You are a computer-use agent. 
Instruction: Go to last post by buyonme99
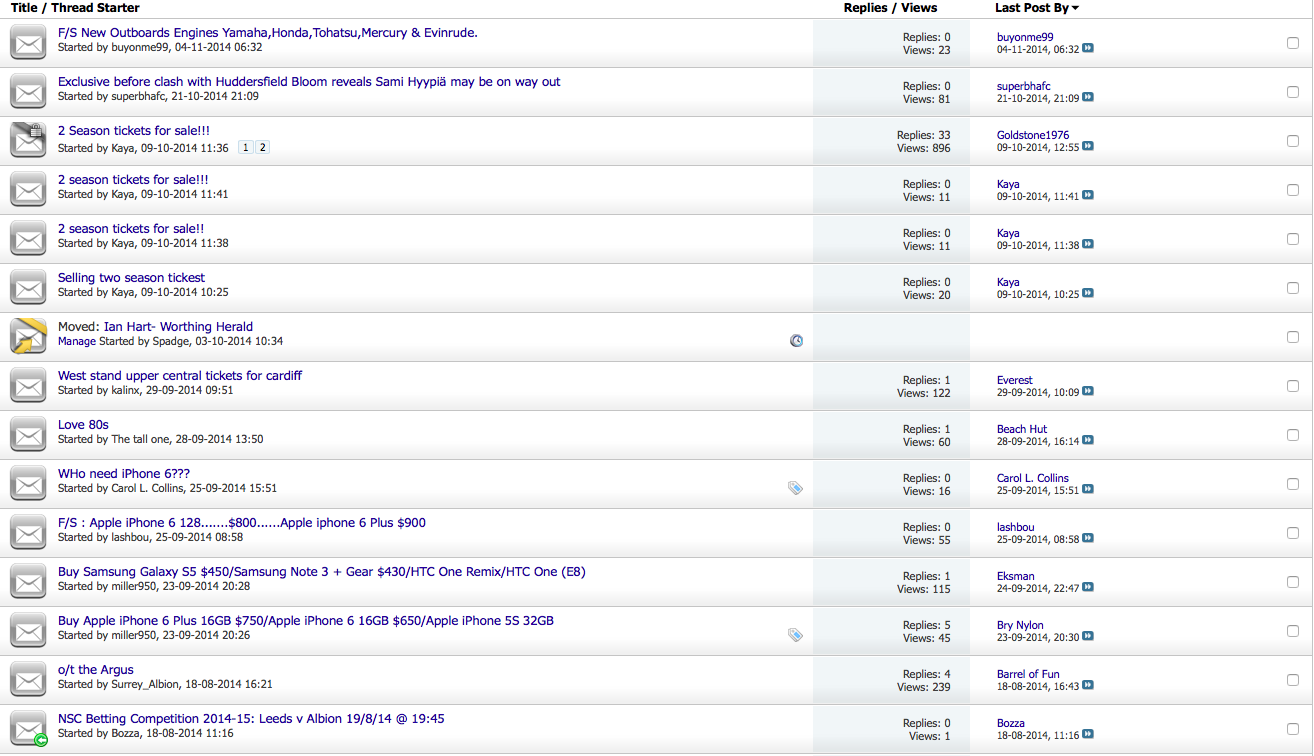[x=1088, y=48]
